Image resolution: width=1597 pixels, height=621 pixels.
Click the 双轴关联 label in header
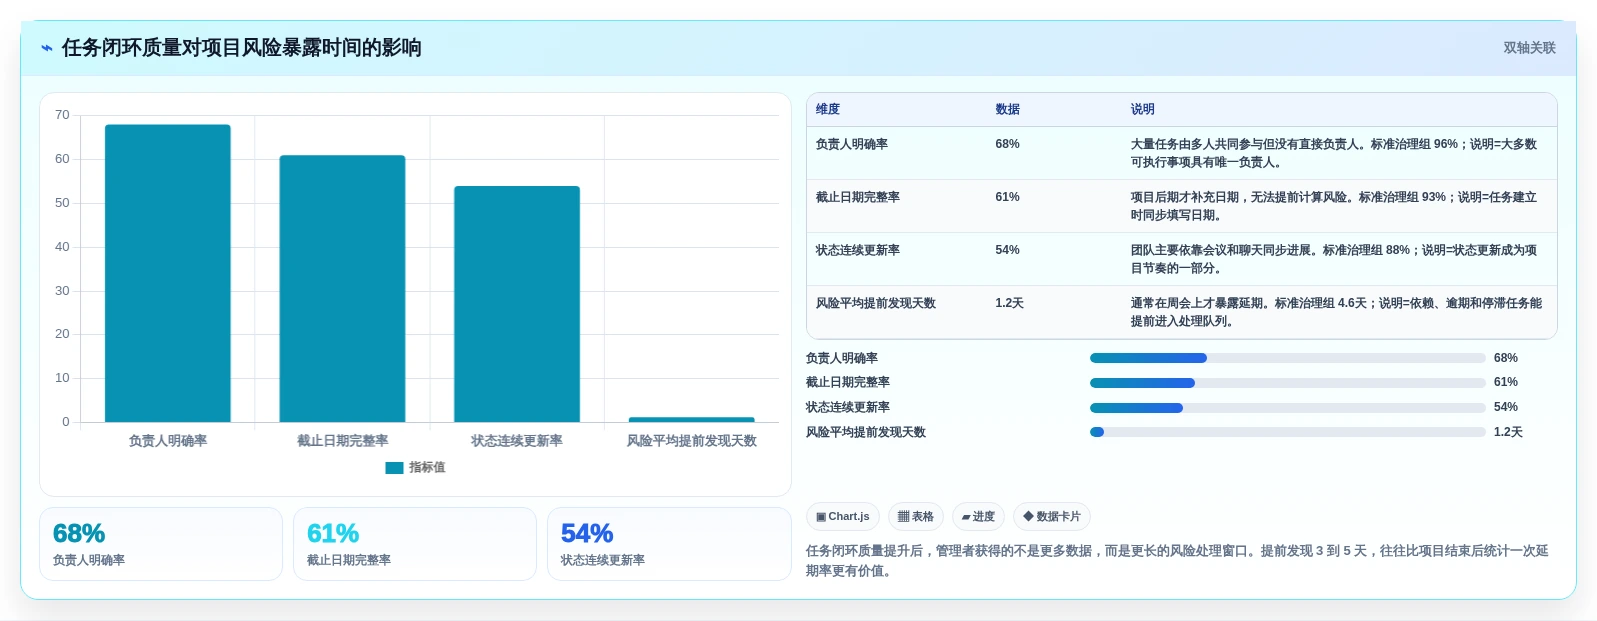tap(1529, 48)
